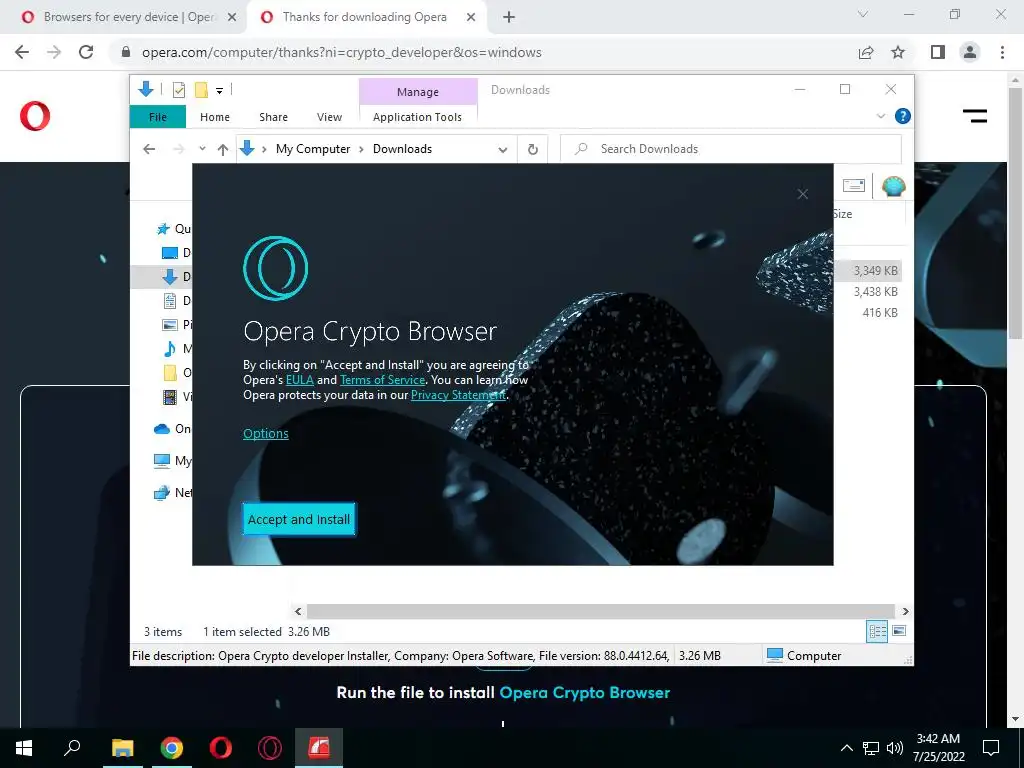Click the red Opera logo on webpage
This screenshot has width=1024, height=768.
tap(35, 116)
